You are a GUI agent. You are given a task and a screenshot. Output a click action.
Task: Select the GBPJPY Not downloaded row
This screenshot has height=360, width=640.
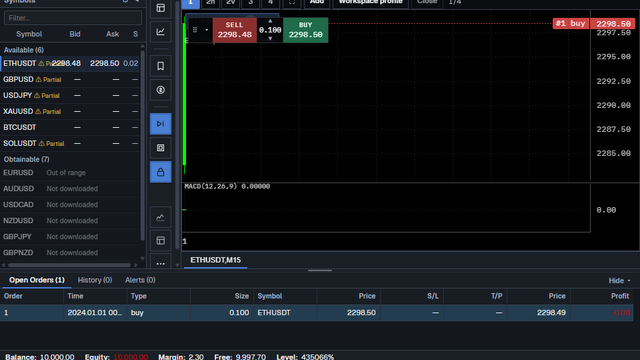point(70,236)
